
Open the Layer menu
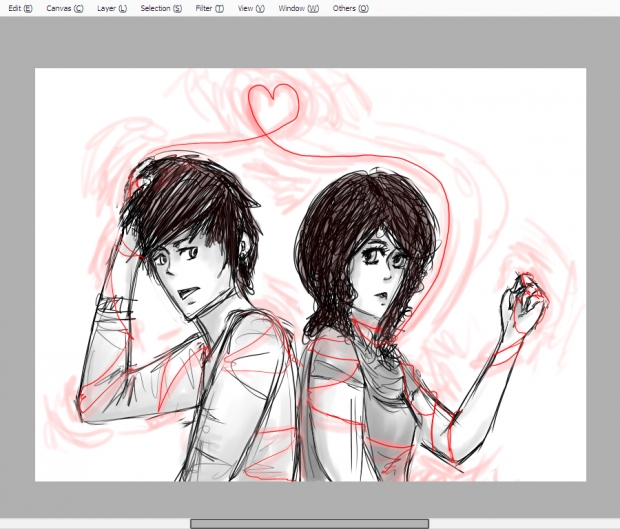pos(111,8)
